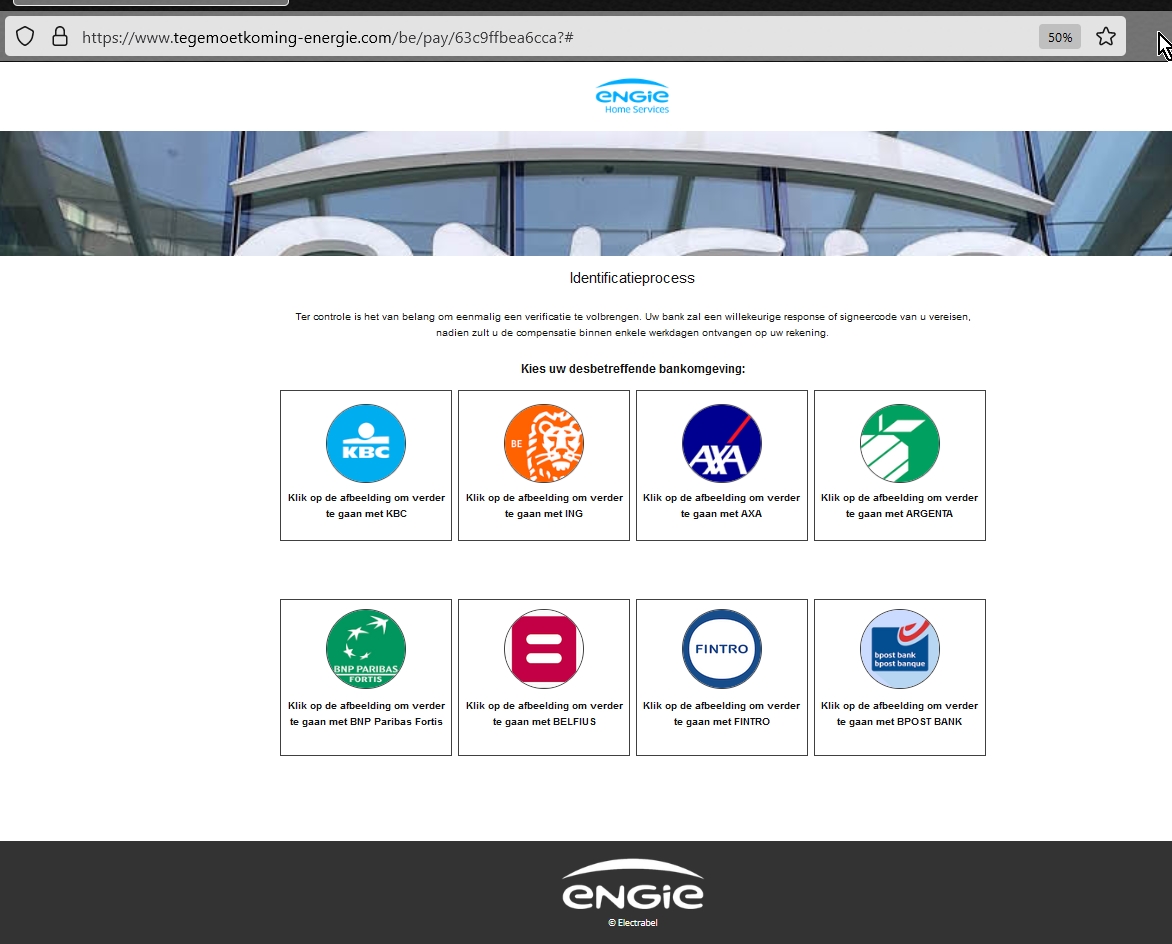Viewport: 1172px width, 944px height.
Task: Bookmark page with the star icon
Action: click(1105, 37)
